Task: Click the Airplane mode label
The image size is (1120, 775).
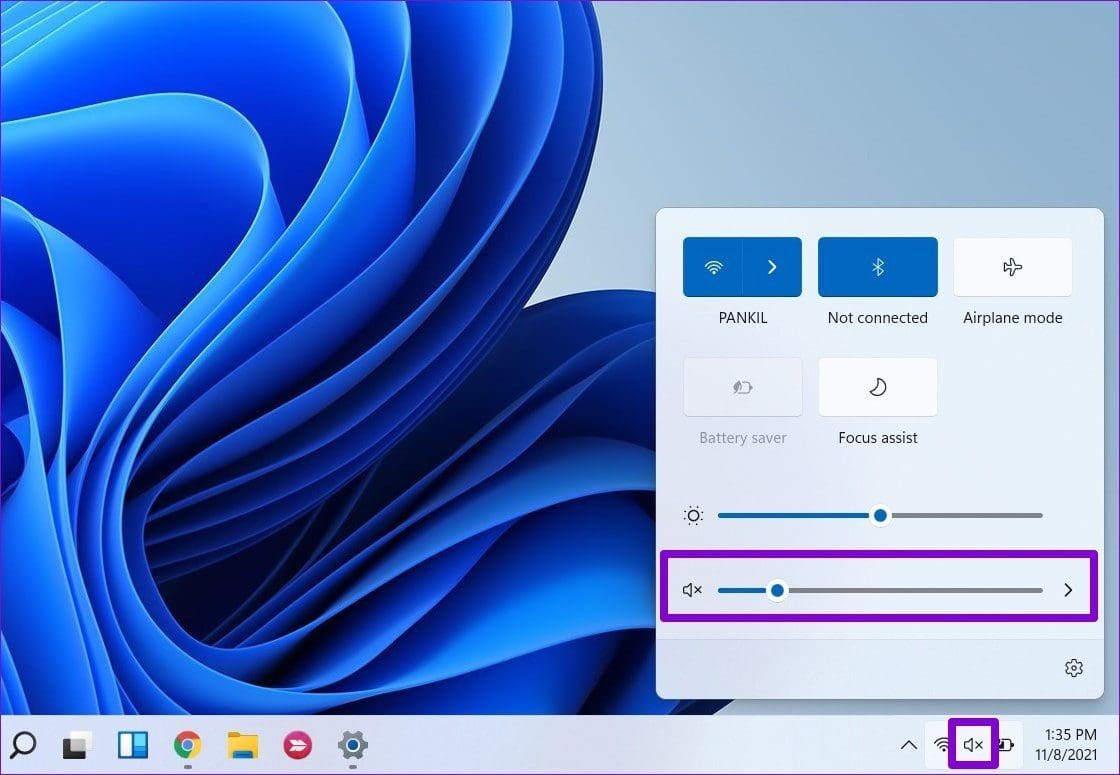Action: pos(1012,318)
